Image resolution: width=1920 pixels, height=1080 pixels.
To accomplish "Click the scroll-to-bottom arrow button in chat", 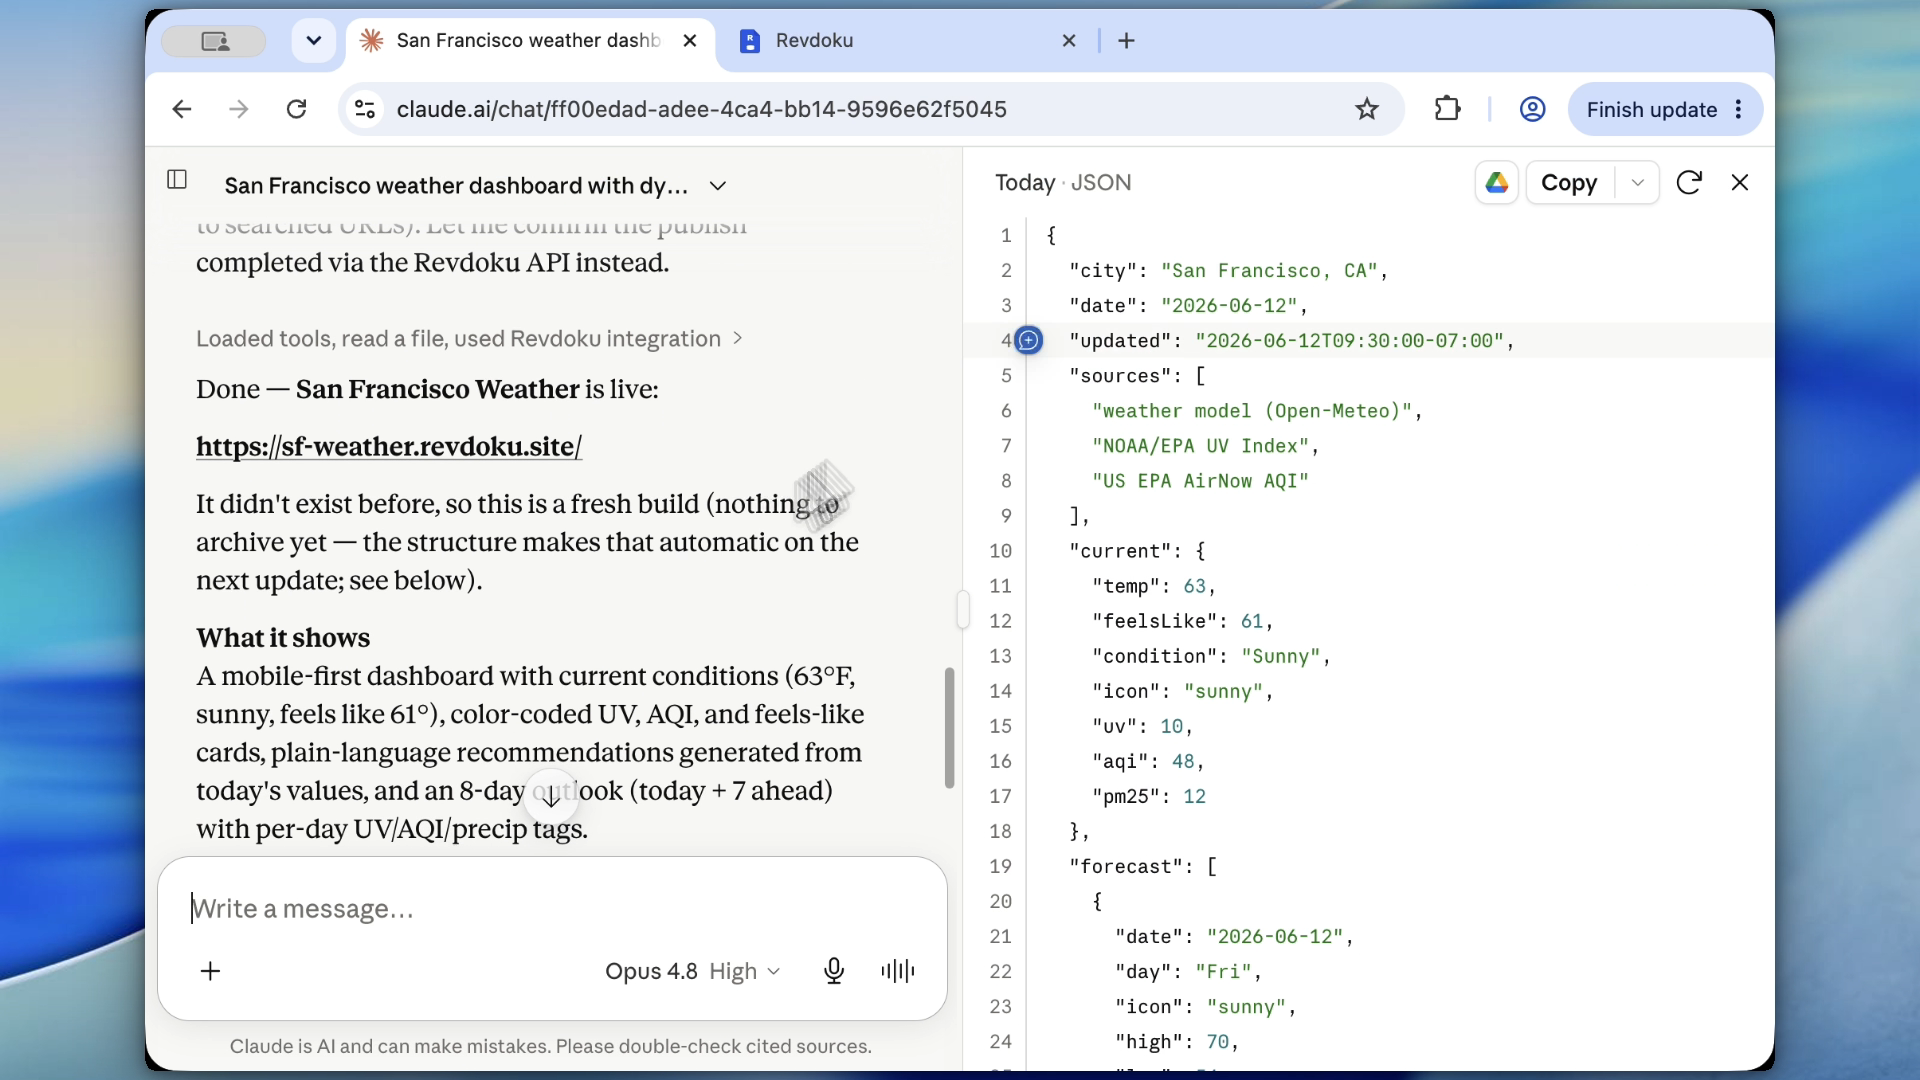I will [x=551, y=796].
